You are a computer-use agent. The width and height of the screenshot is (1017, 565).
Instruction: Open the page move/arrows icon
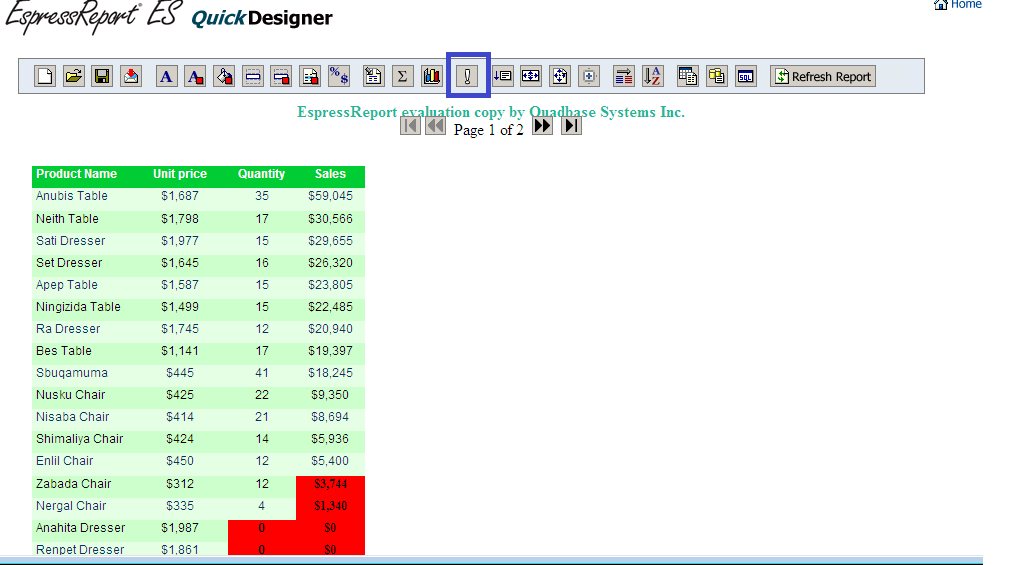[560, 77]
